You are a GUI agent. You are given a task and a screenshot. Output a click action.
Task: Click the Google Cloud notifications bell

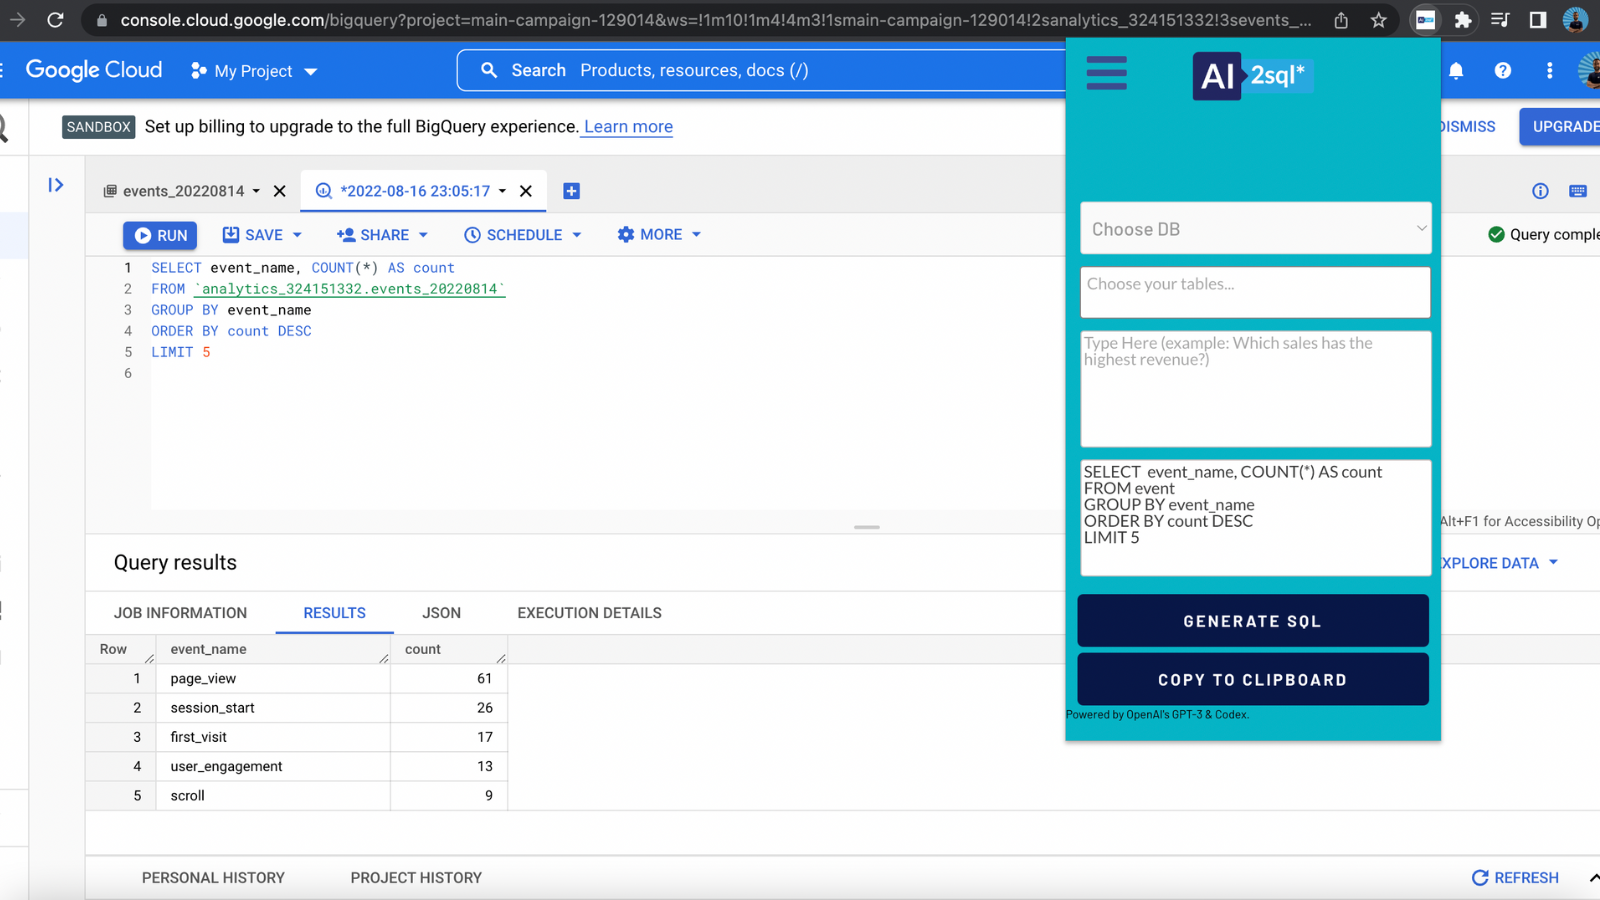(1456, 70)
